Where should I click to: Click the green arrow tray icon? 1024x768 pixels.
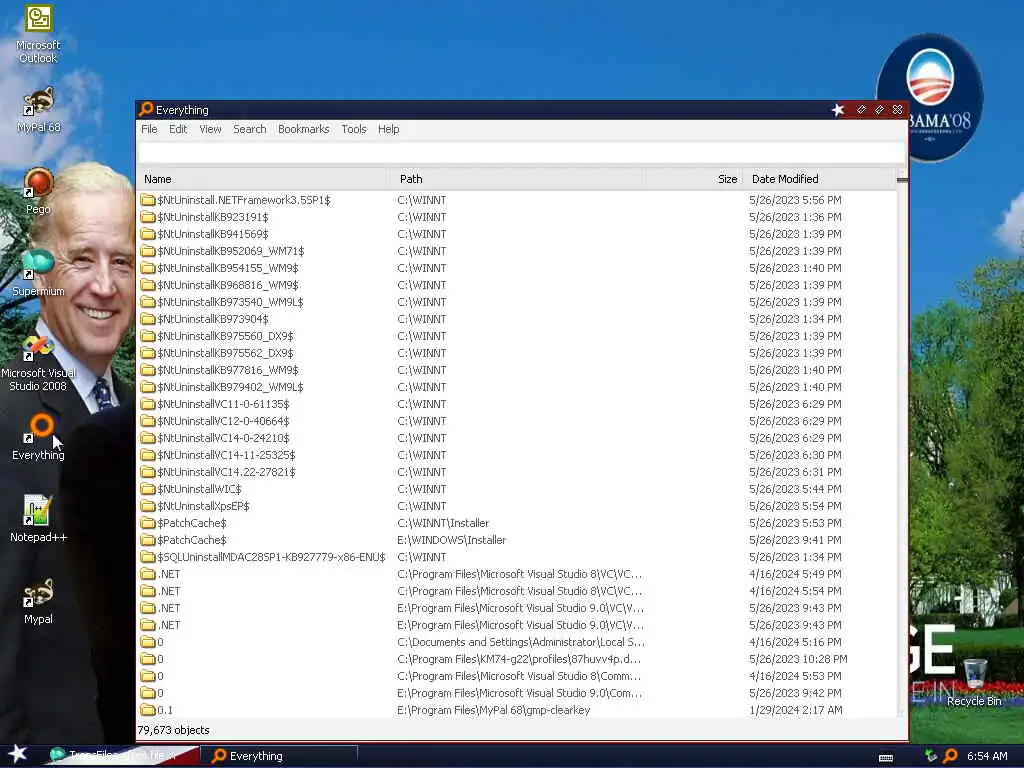pos(931,756)
